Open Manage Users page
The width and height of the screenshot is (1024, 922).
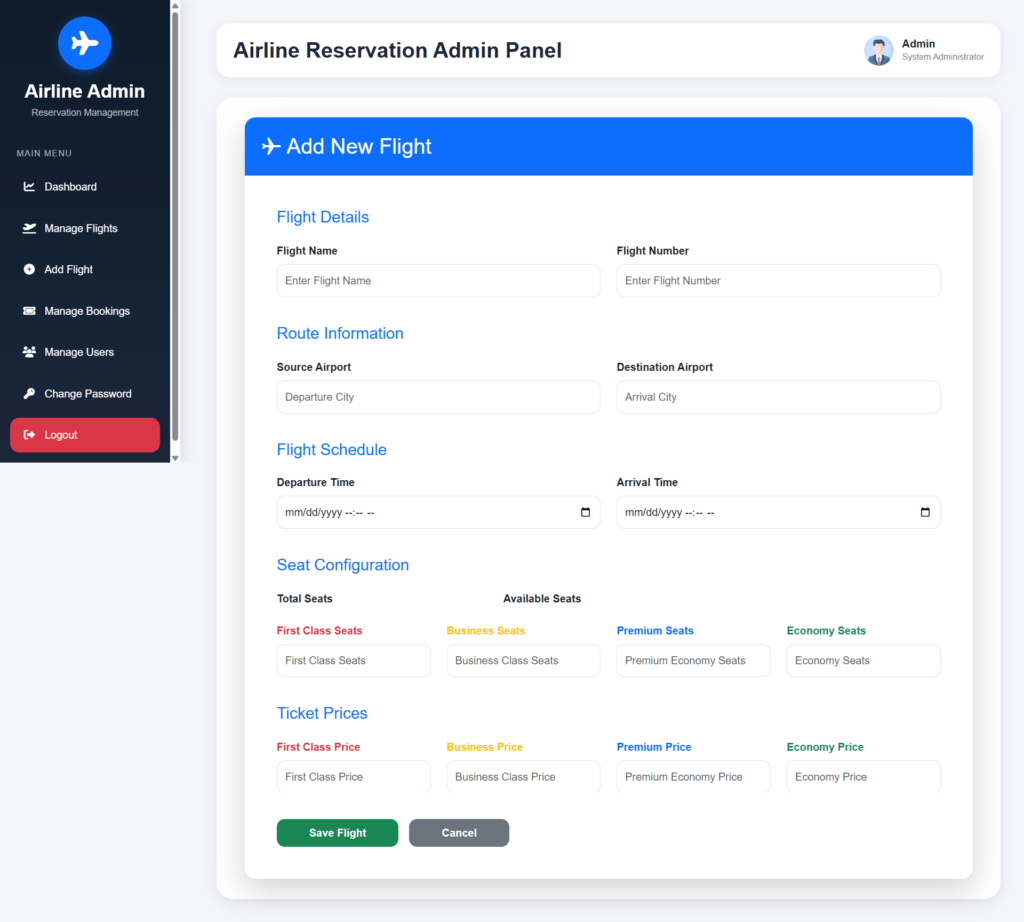[x=85, y=352]
